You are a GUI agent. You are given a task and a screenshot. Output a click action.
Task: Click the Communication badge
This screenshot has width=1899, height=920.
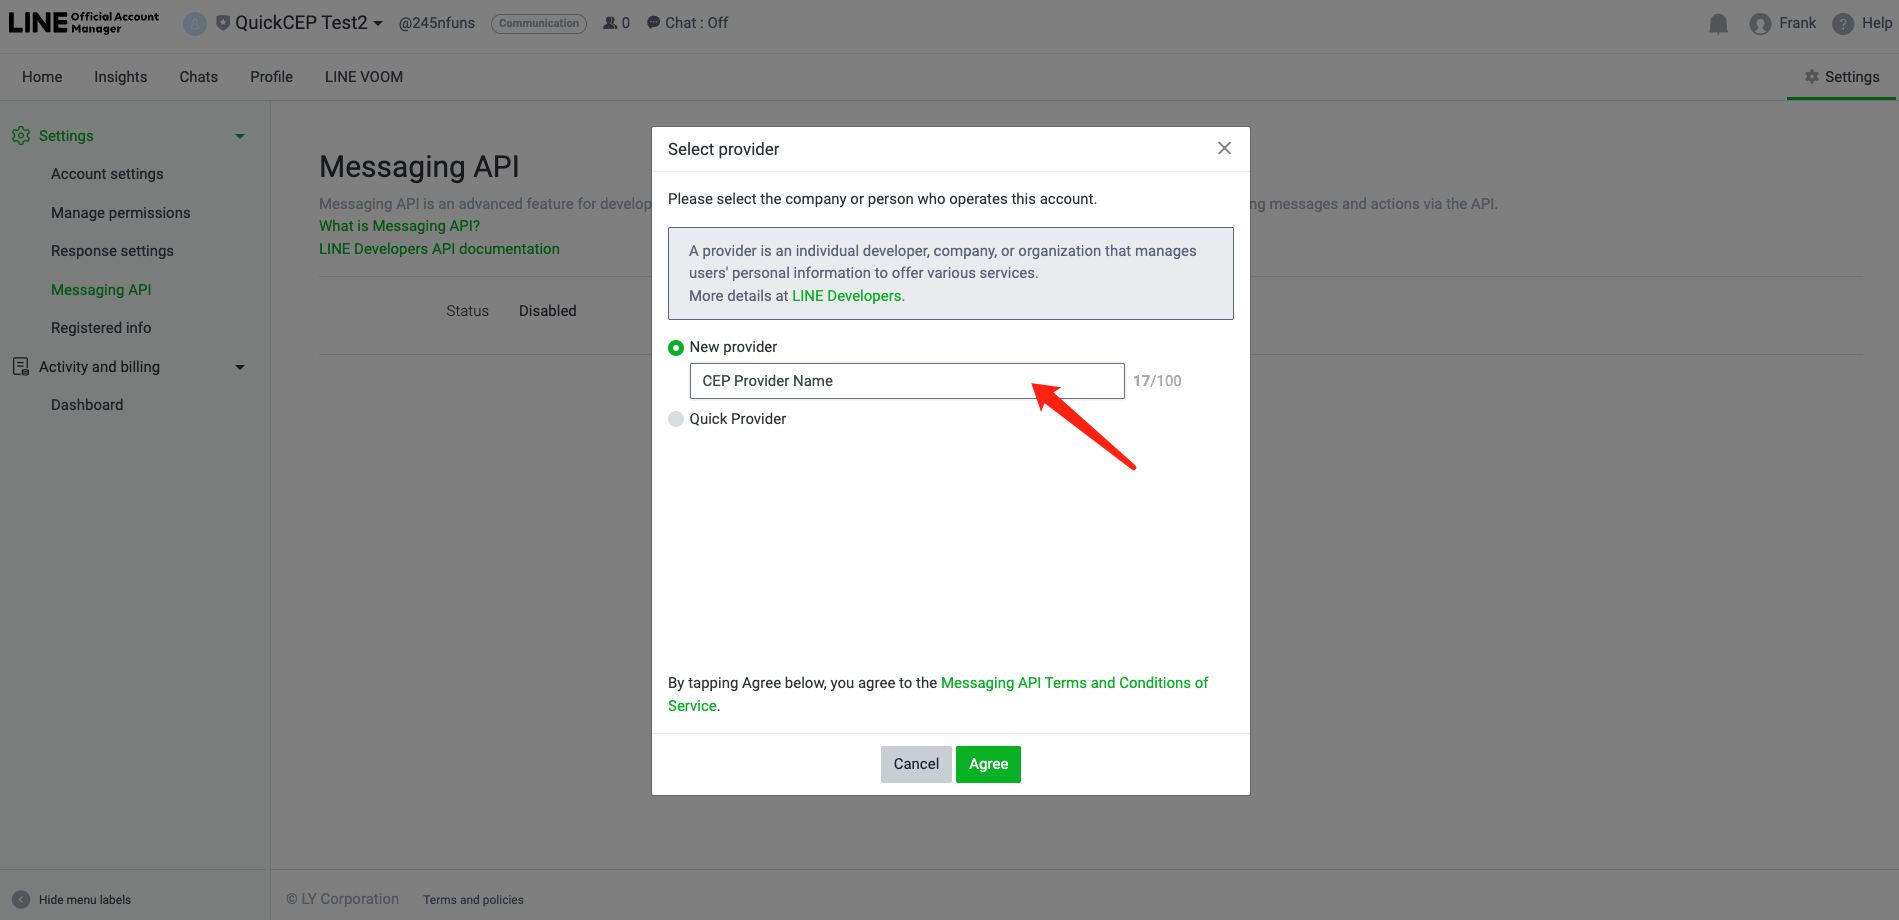pyautogui.click(x=539, y=23)
